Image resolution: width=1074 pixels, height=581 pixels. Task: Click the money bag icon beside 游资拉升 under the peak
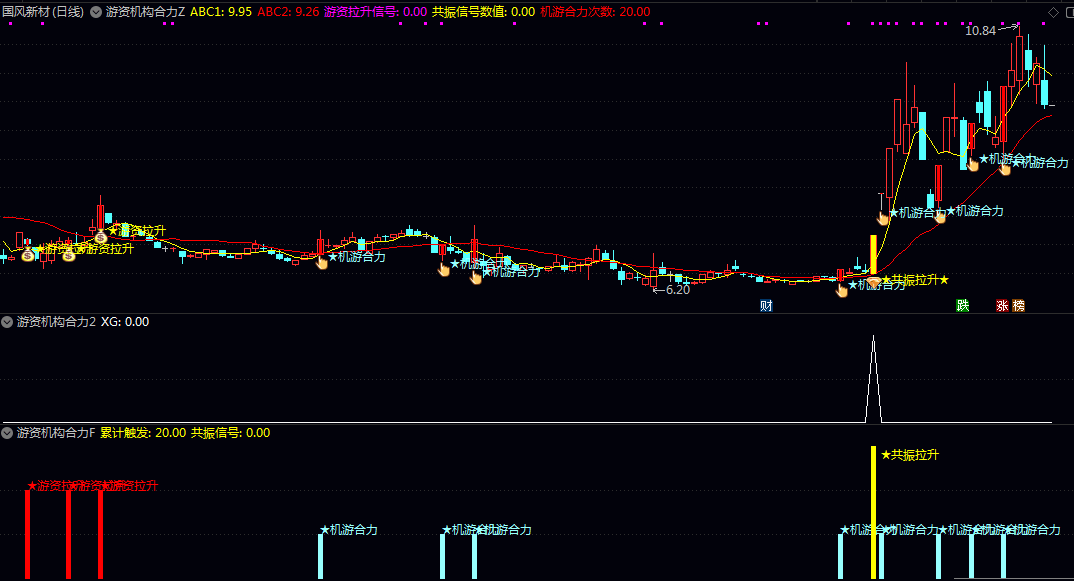tap(101, 237)
